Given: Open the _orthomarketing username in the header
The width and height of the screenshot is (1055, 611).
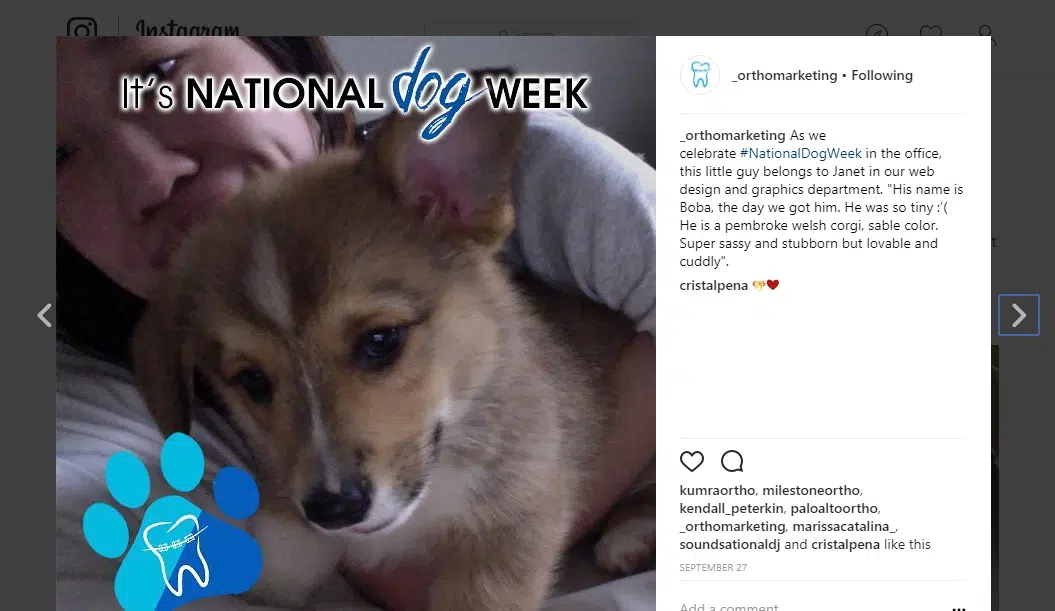Looking at the screenshot, I should coord(785,75).
